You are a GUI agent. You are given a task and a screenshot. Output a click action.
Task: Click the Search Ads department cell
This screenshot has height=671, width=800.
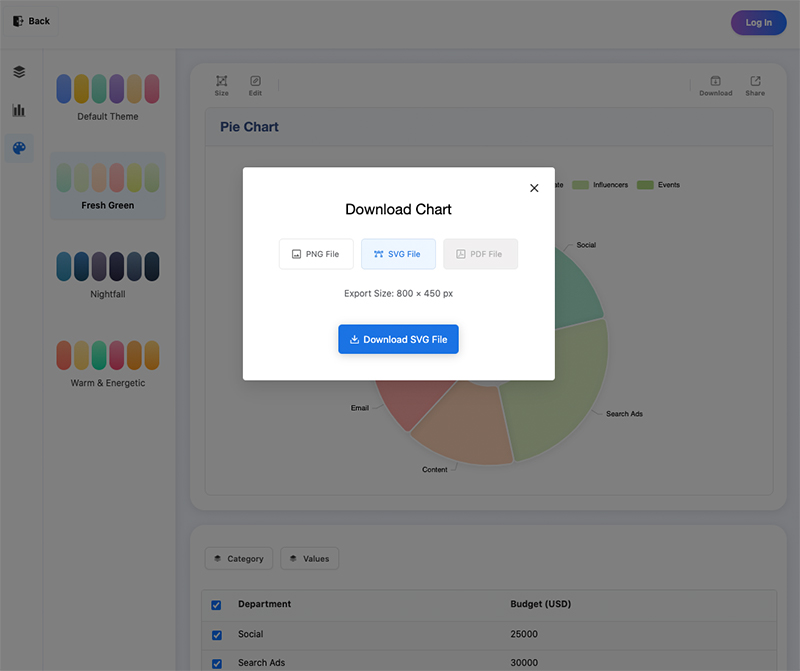click(261, 662)
